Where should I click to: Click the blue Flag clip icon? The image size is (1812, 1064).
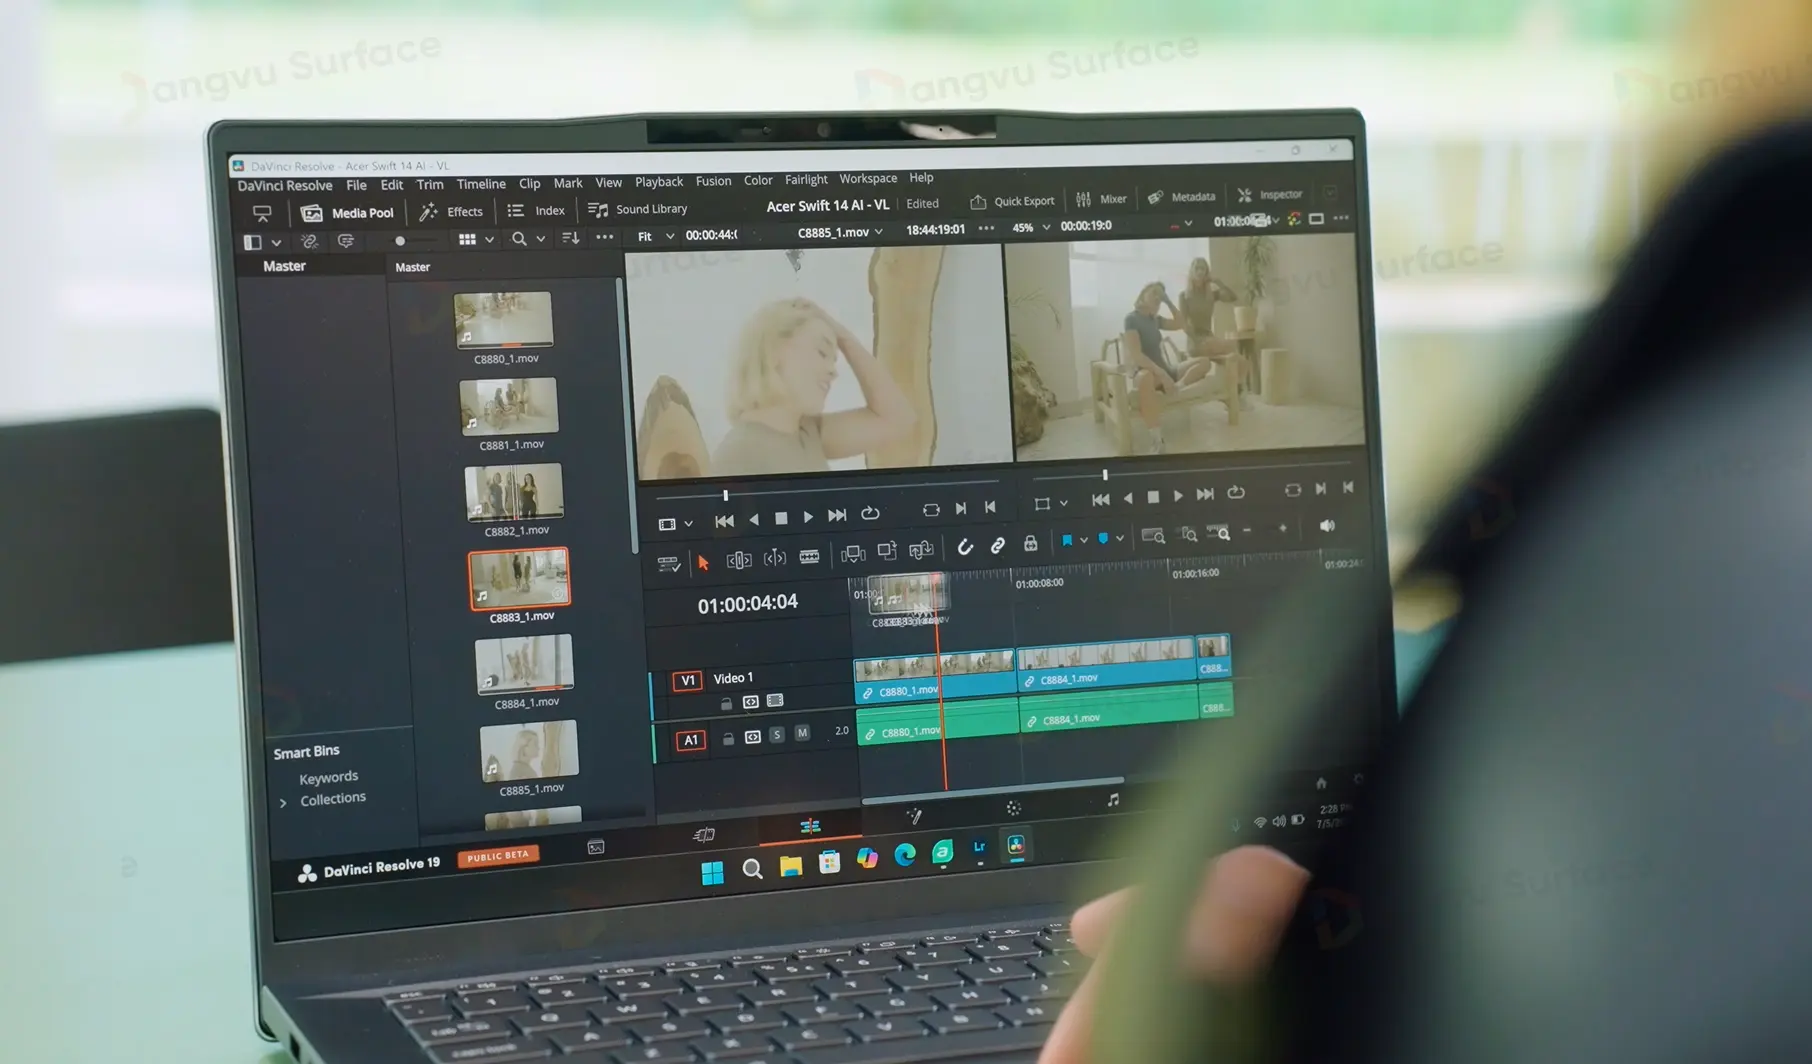[1067, 540]
